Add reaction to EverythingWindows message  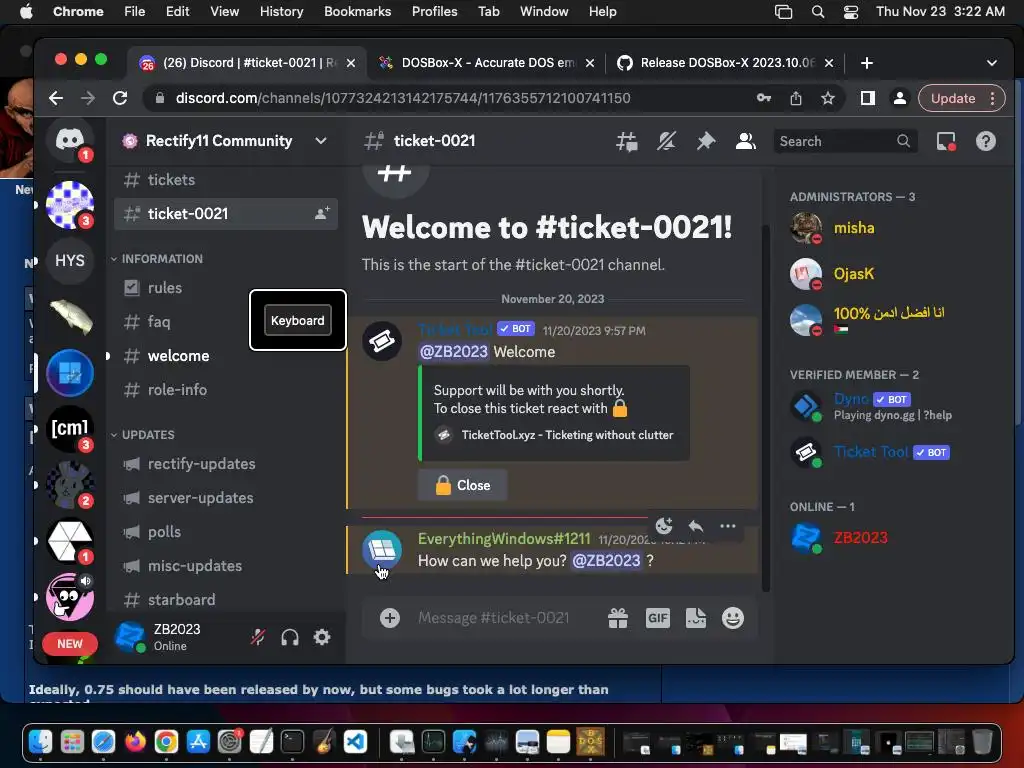[x=664, y=526]
